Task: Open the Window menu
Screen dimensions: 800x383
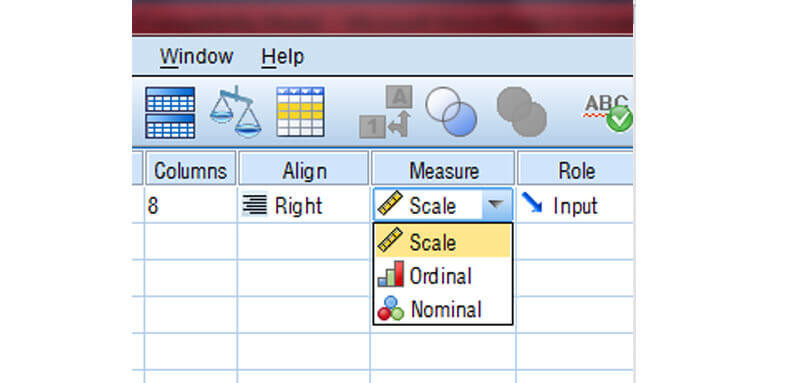Action: [x=196, y=57]
